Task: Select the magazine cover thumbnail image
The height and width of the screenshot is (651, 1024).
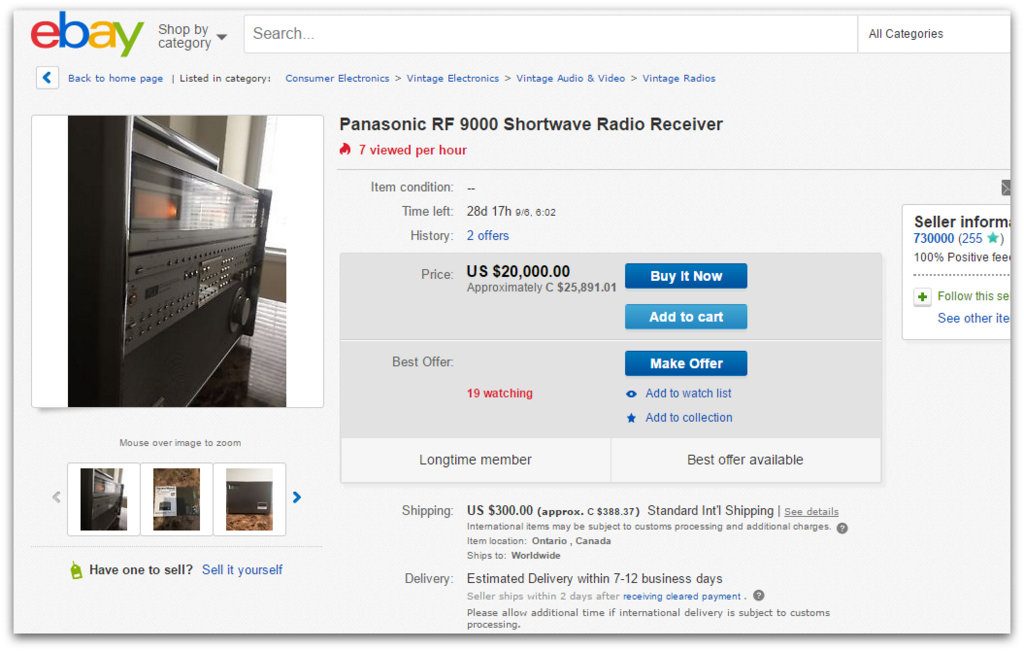Action: coord(176,500)
